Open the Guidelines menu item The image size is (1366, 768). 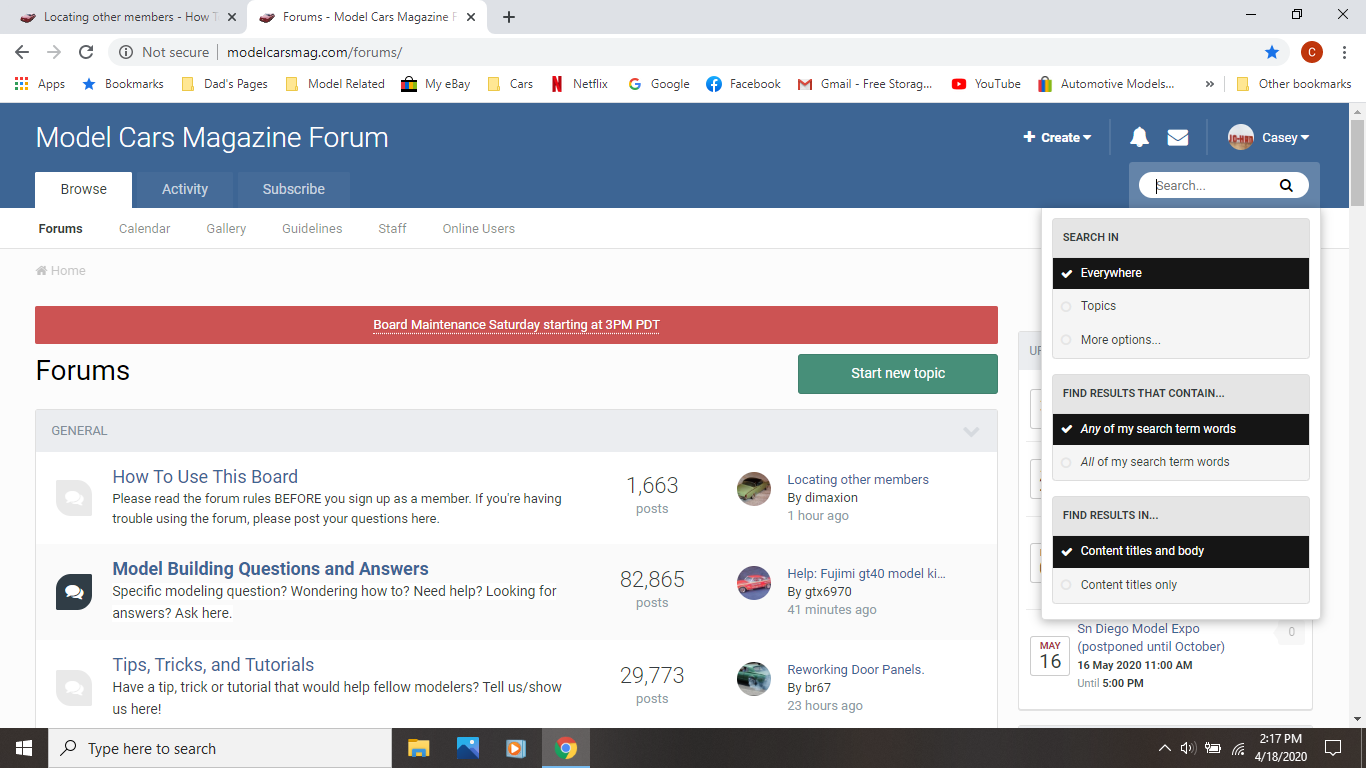(x=312, y=229)
